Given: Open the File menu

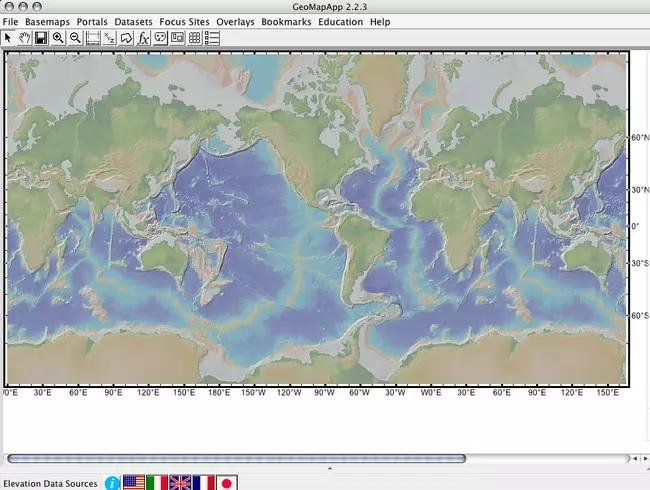Looking at the screenshot, I should click(10, 22).
